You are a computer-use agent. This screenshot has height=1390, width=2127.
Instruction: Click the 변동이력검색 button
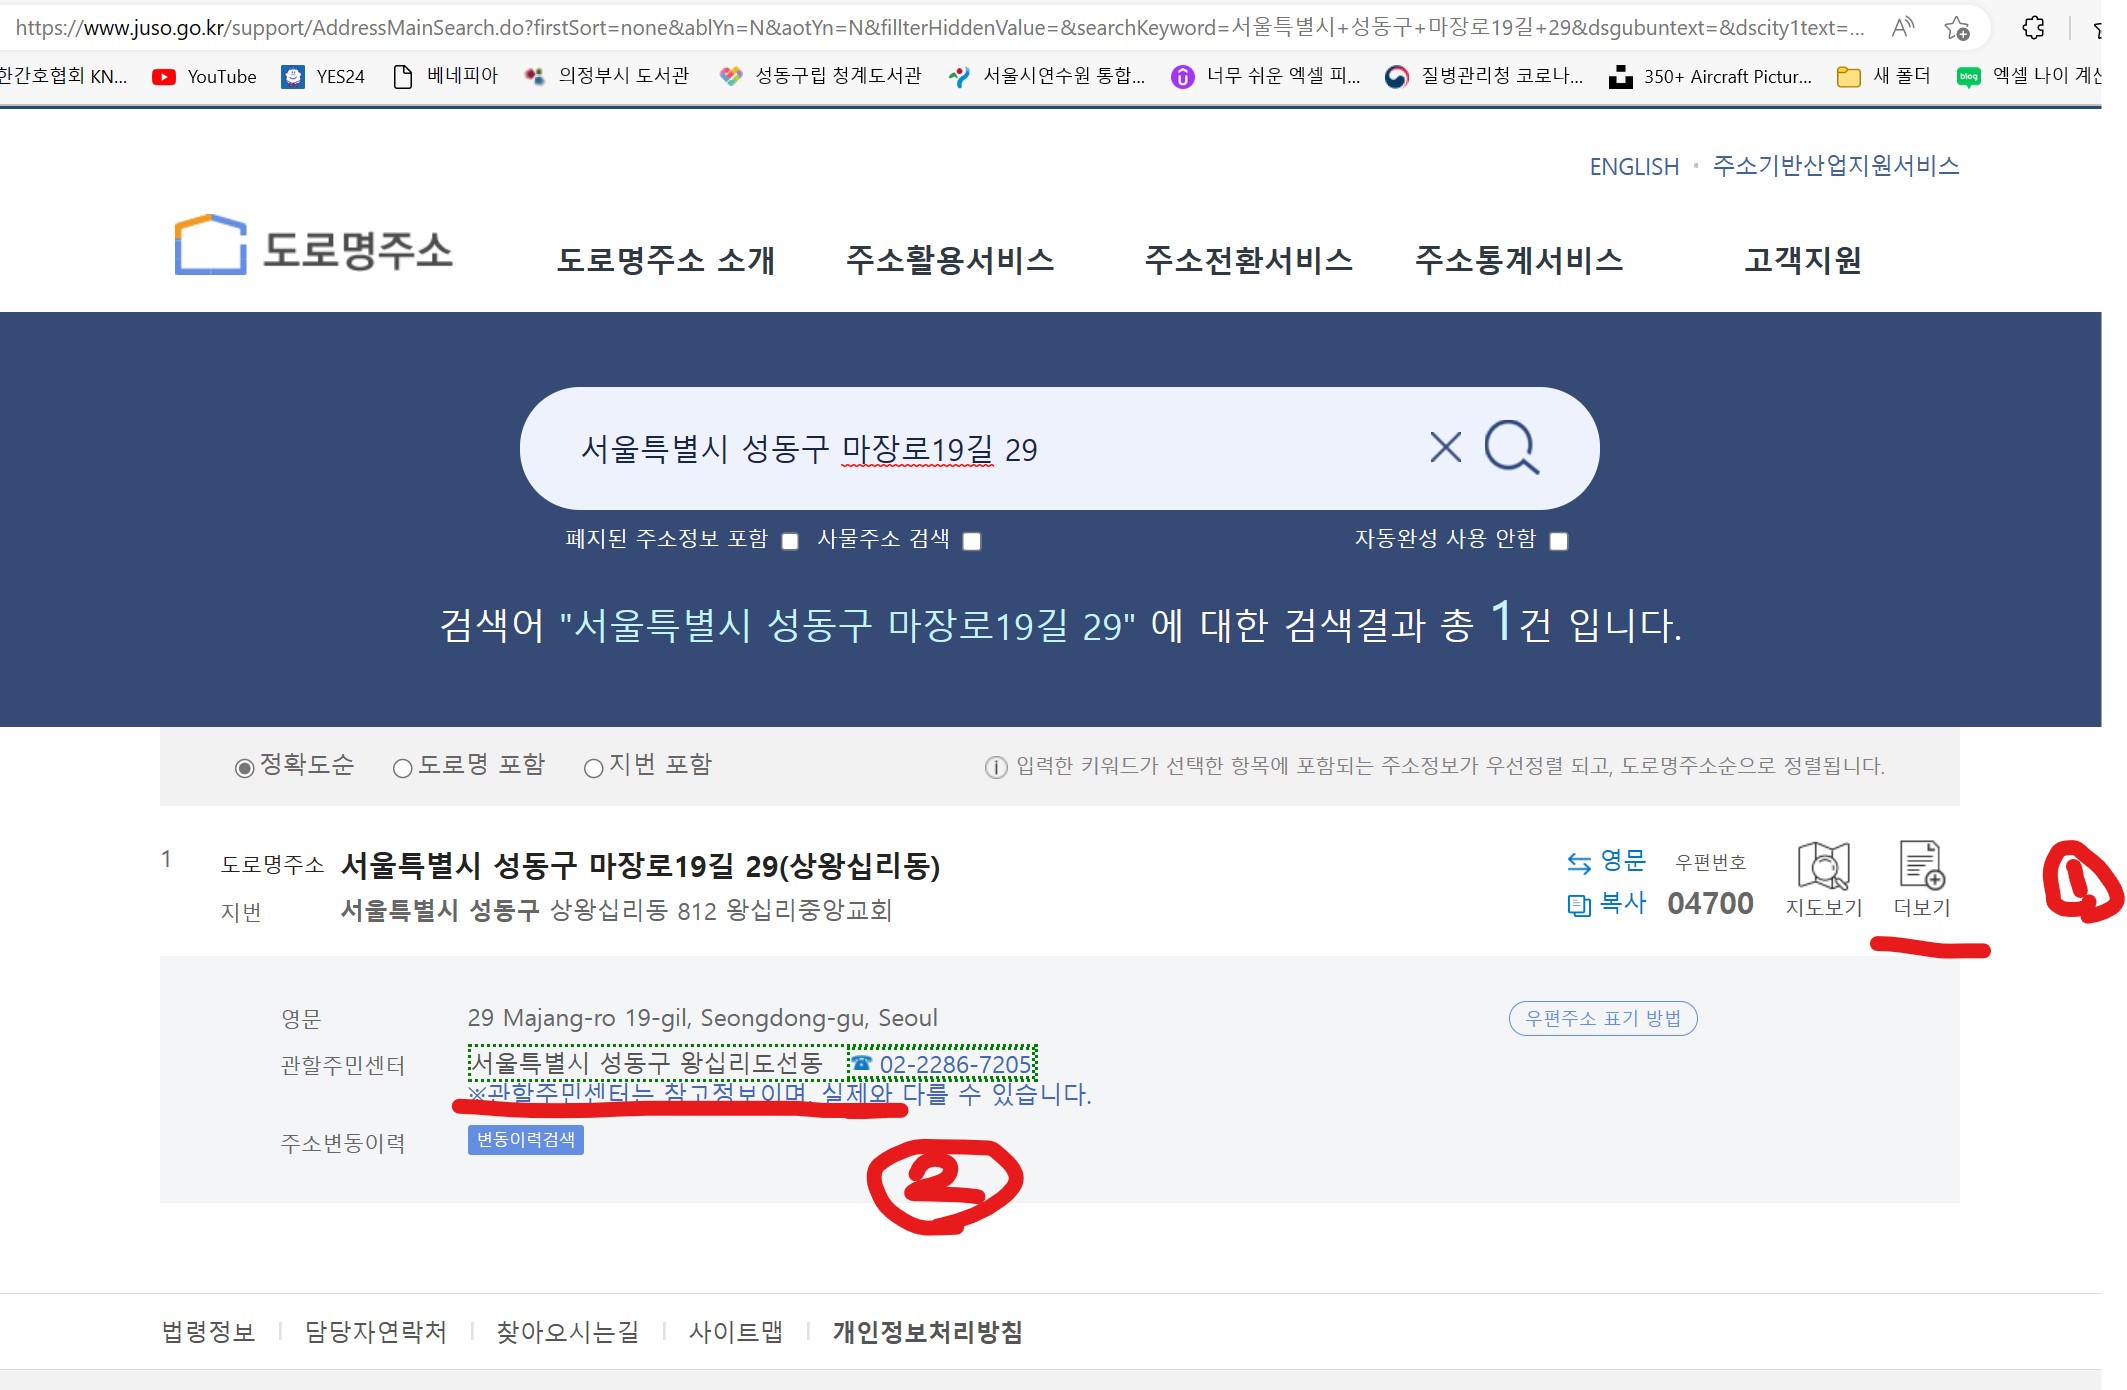tap(526, 1139)
